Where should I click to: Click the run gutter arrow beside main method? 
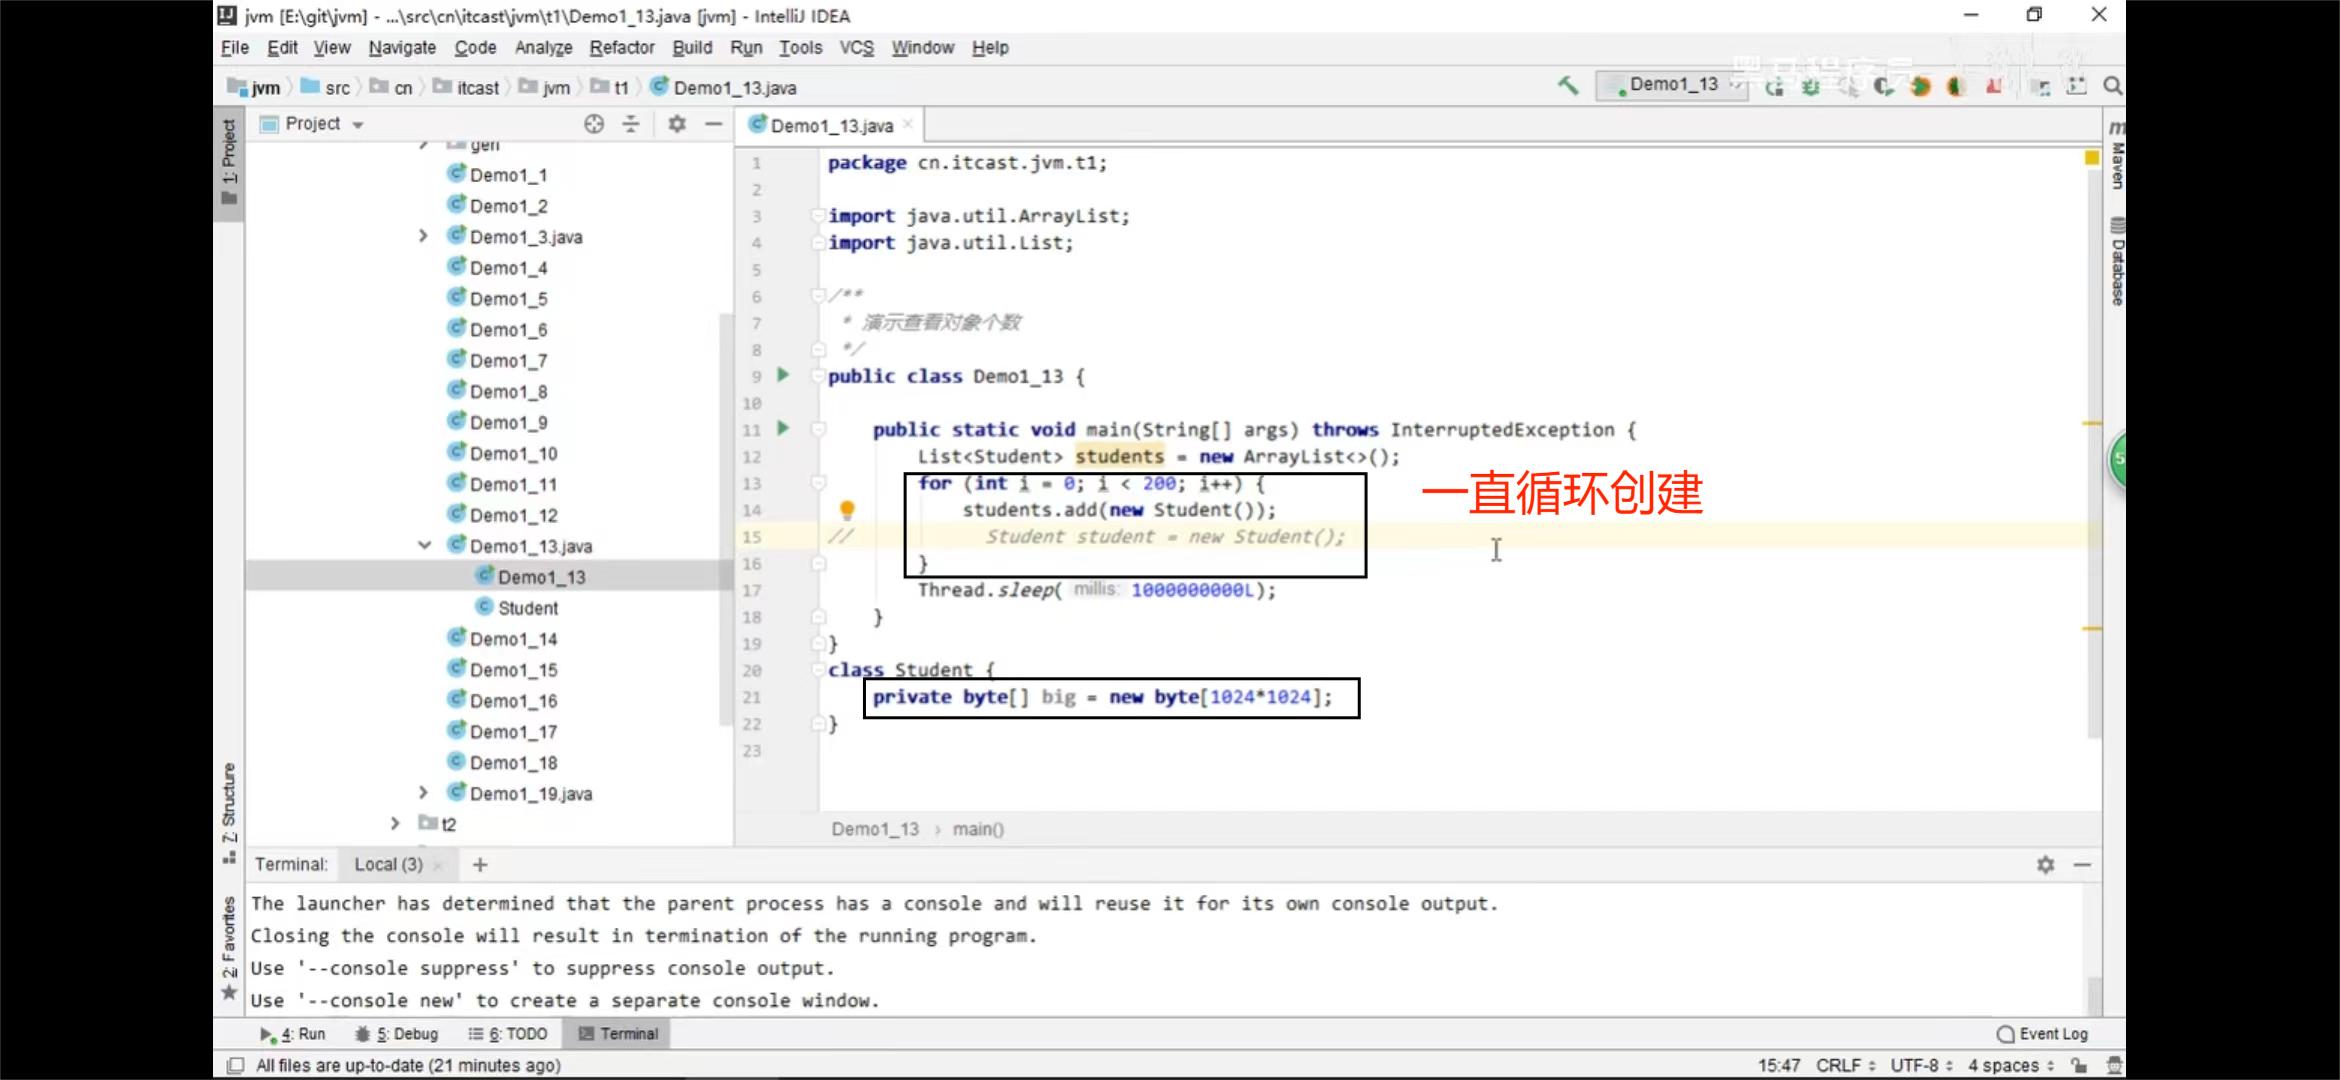783,429
